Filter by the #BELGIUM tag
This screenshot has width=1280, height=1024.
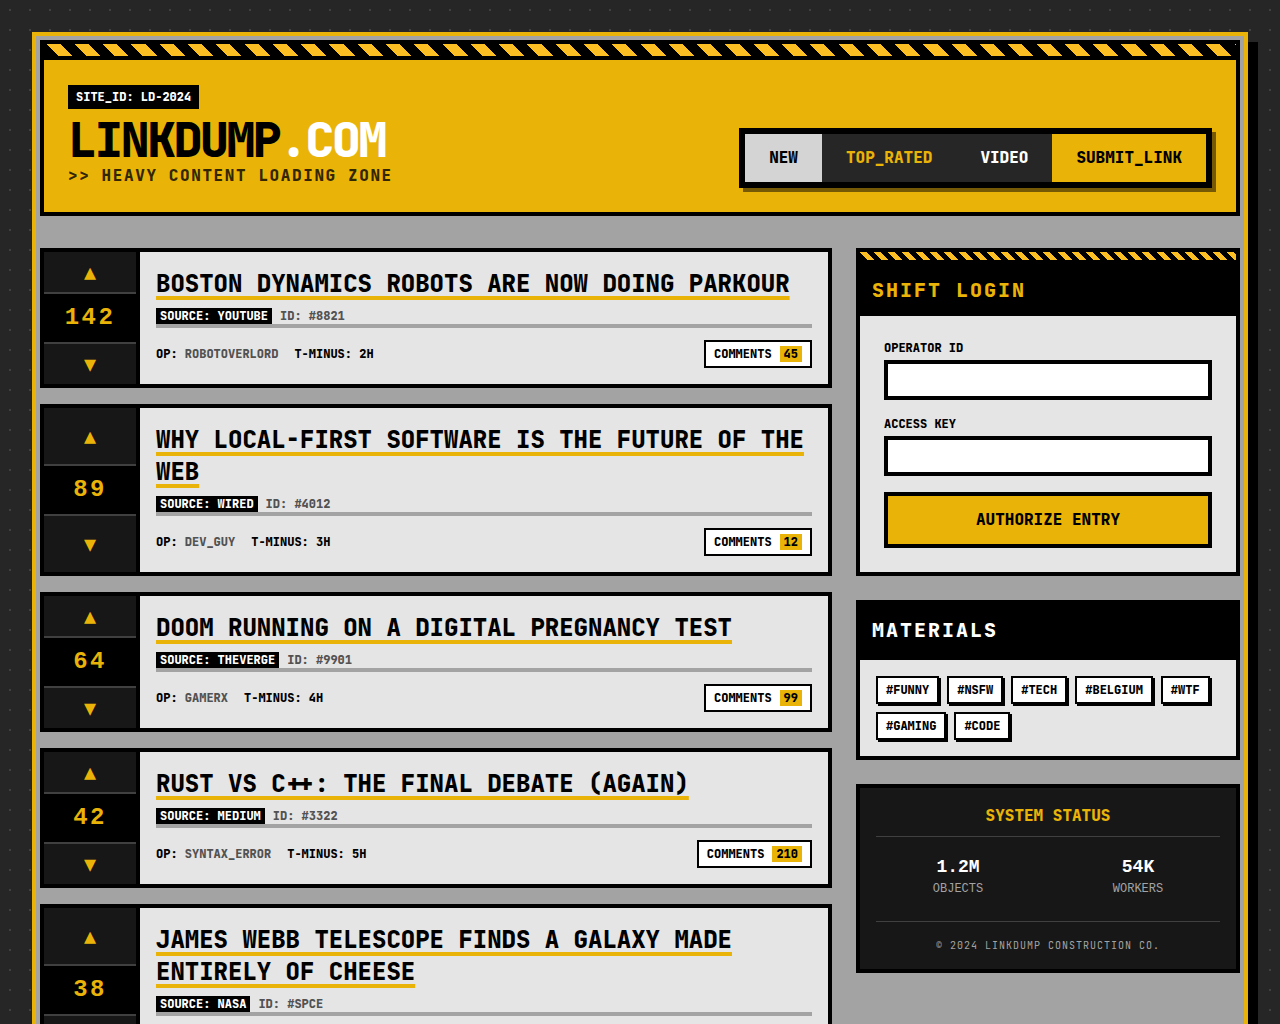(x=1113, y=690)
